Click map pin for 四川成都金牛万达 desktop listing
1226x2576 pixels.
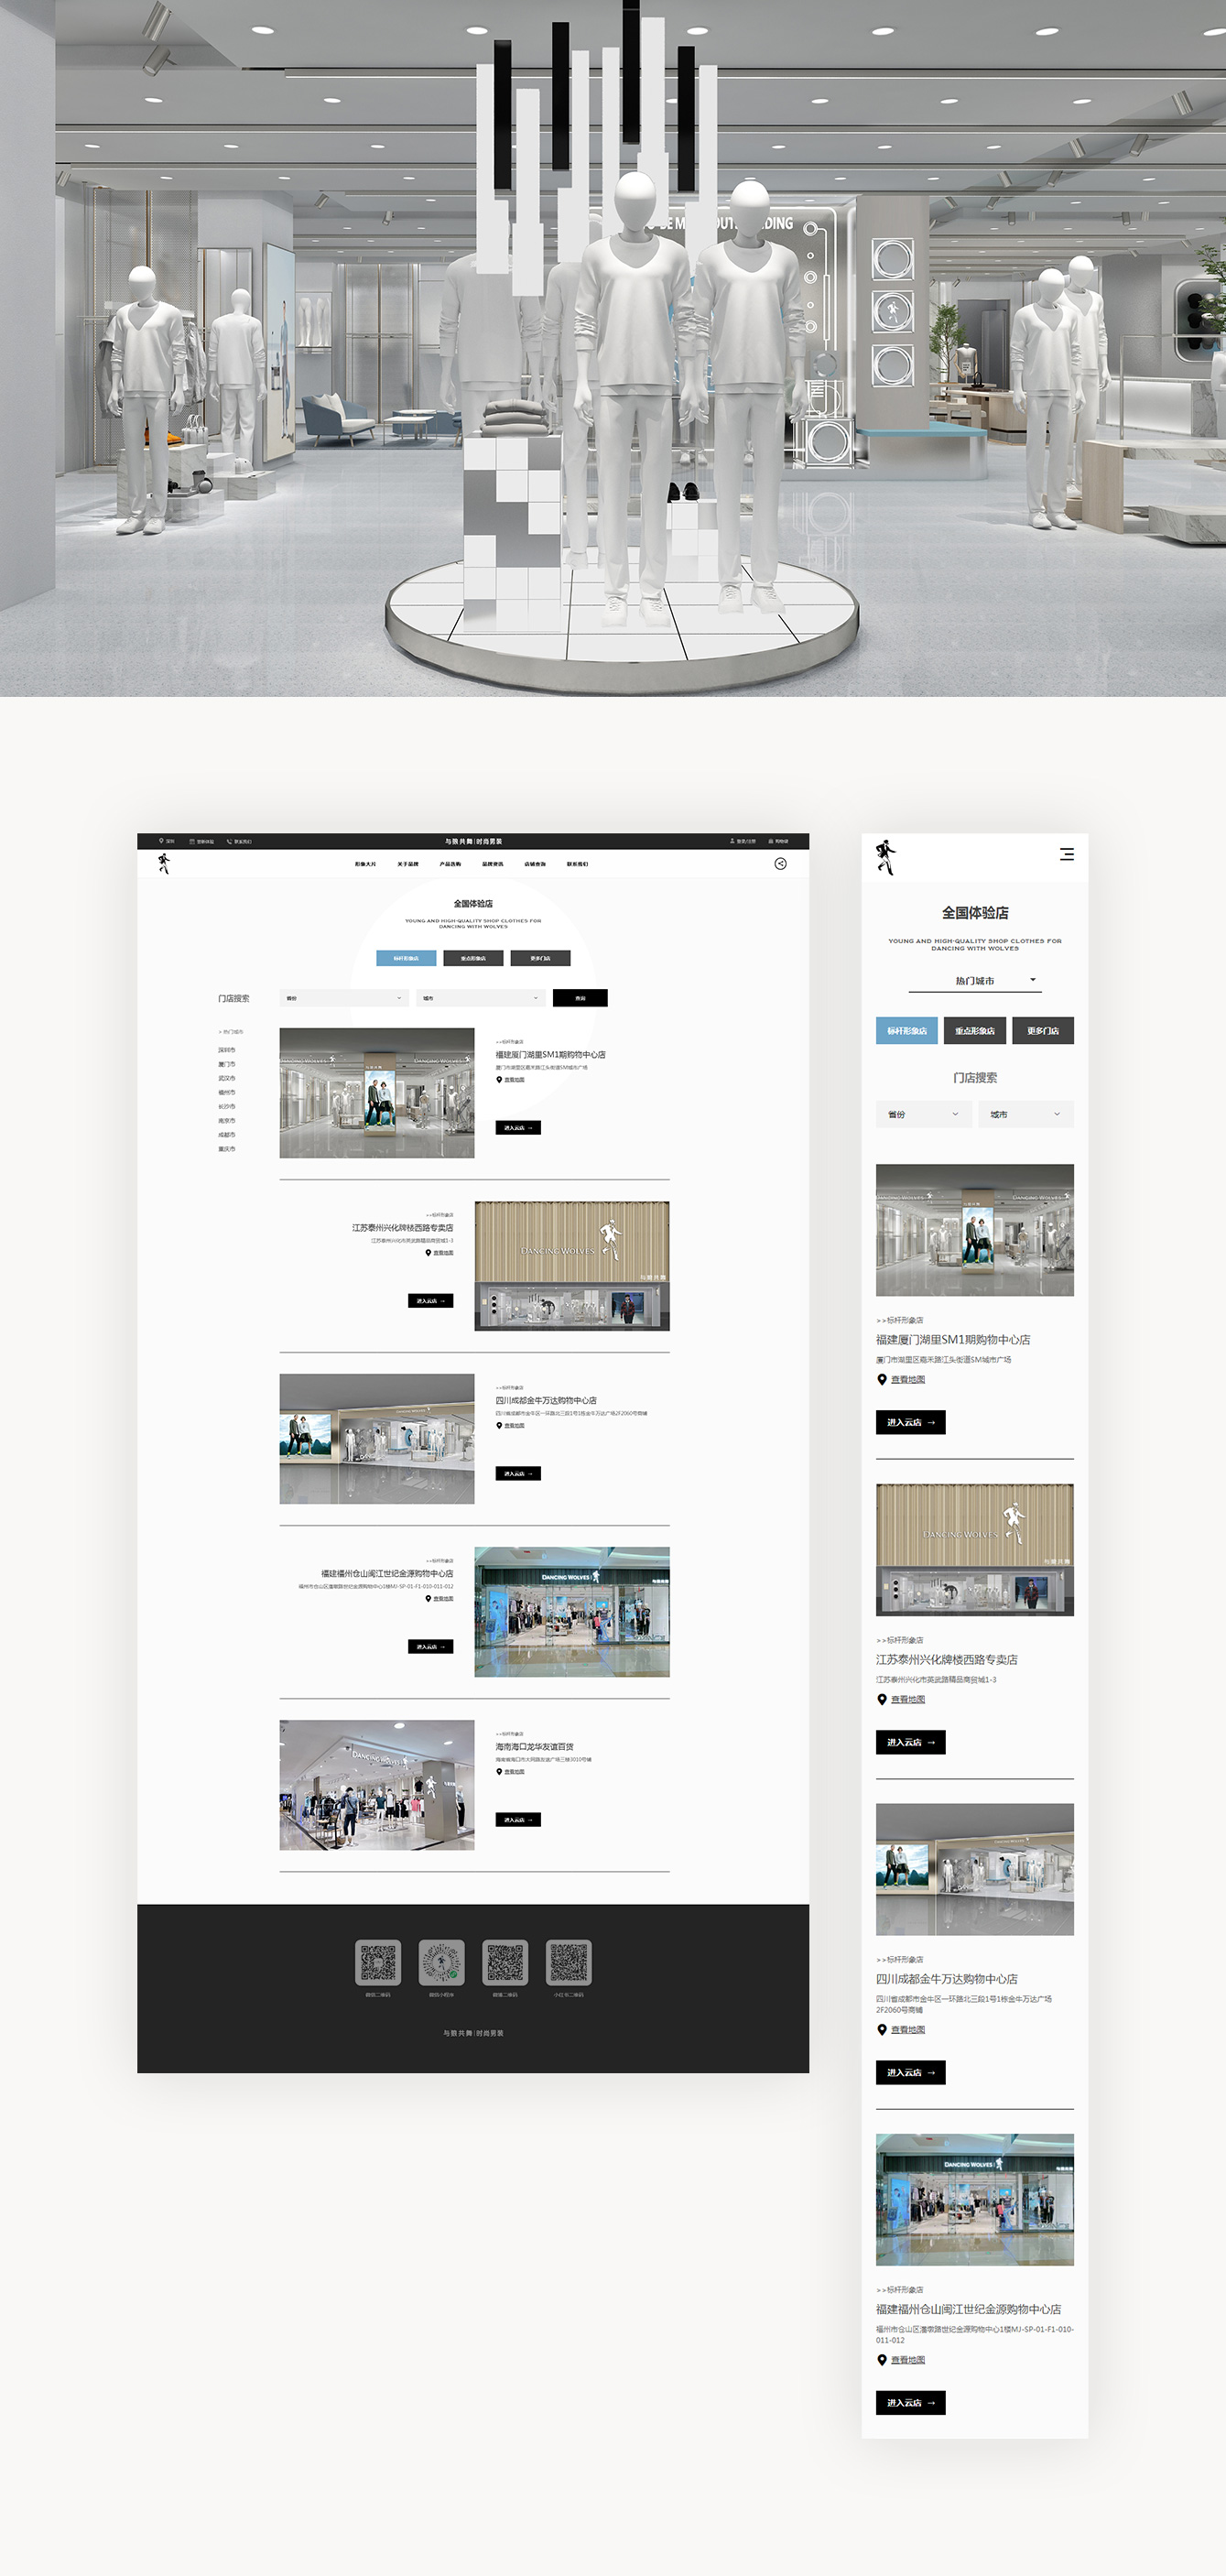point(499,1426)
